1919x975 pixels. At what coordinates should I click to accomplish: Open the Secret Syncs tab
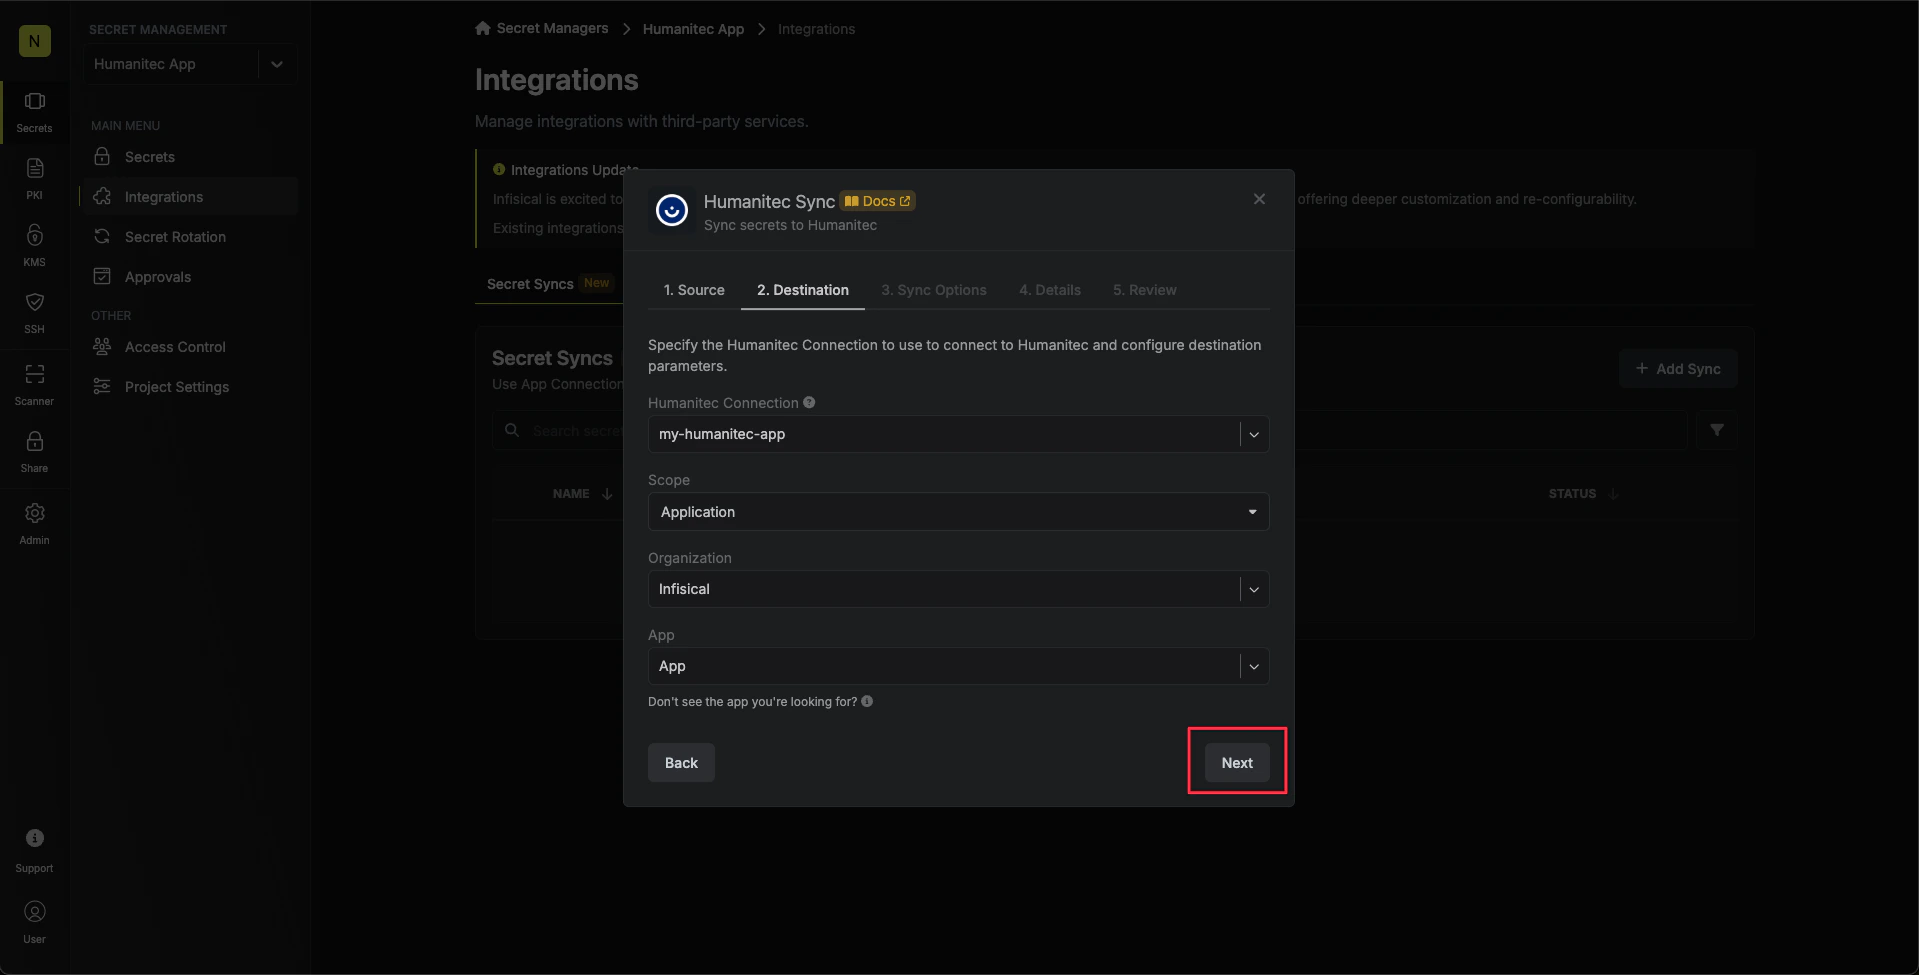click(548, 284)
